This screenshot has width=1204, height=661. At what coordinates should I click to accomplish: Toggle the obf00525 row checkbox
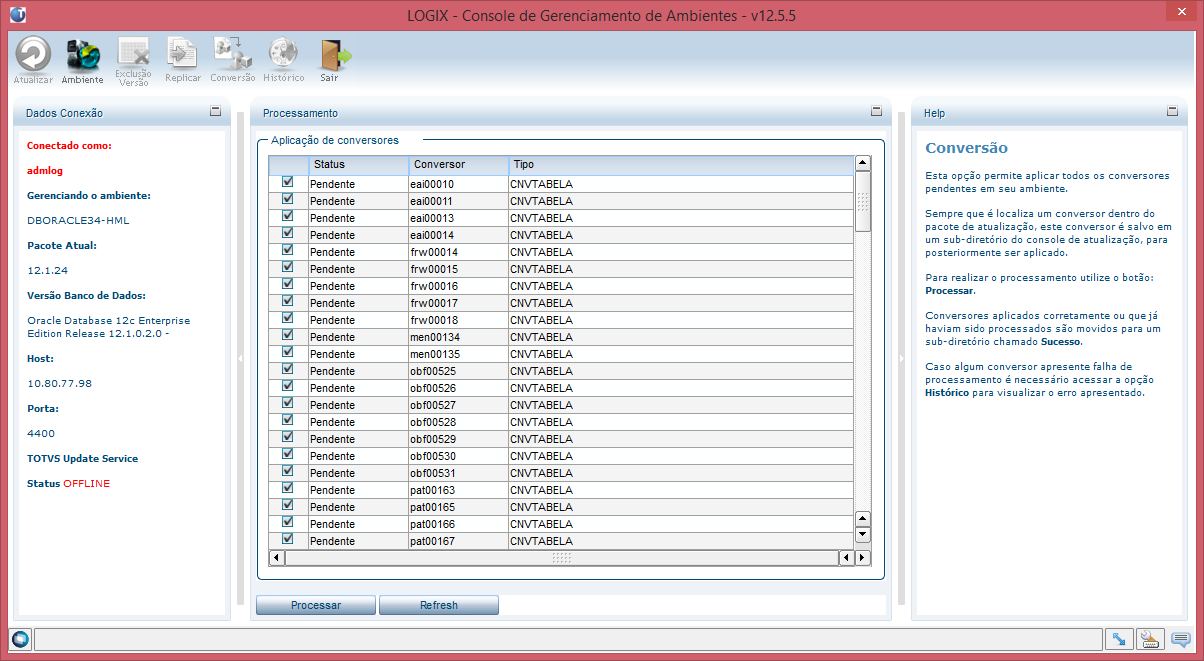pyautogui.click(x=288, y=369)
